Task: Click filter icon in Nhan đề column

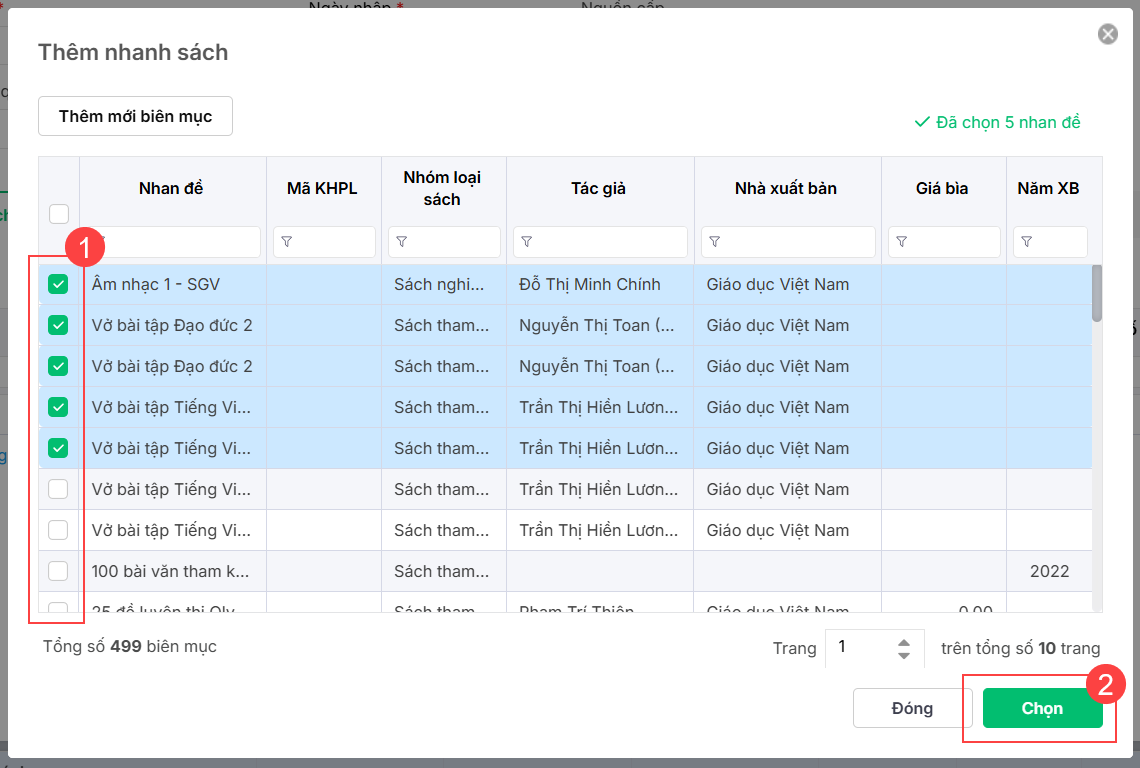Action: pos(100,242)
